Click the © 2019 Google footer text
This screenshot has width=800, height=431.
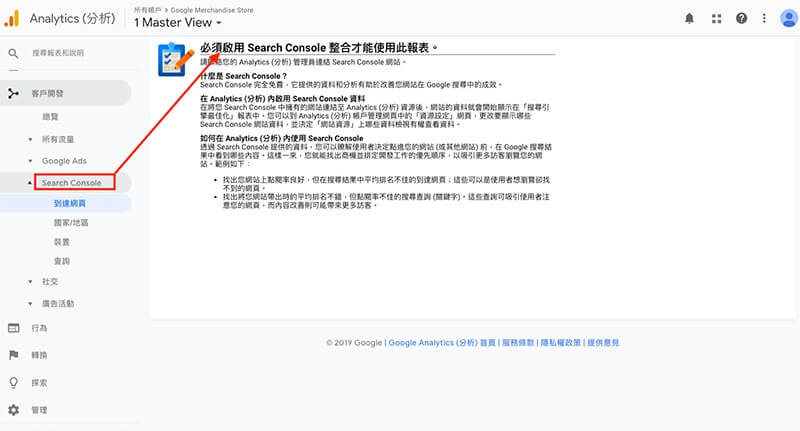point(354,343)
